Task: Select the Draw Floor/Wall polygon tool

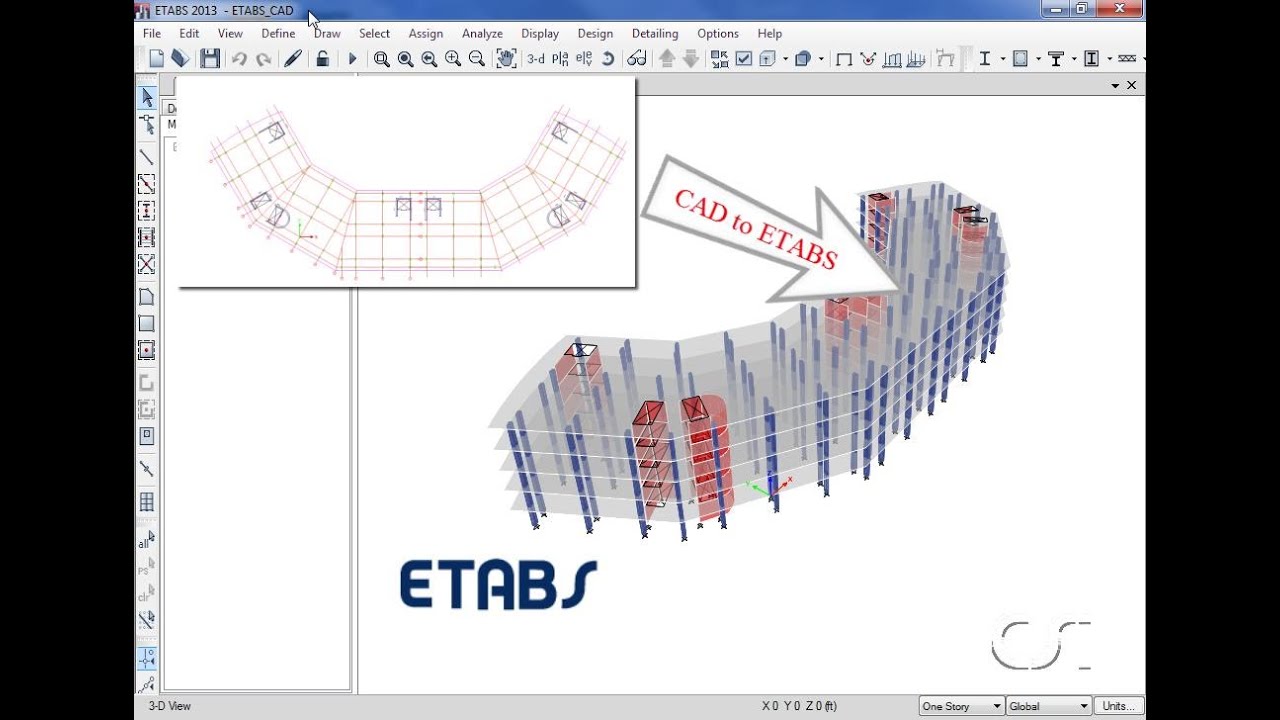Action: 147,297
